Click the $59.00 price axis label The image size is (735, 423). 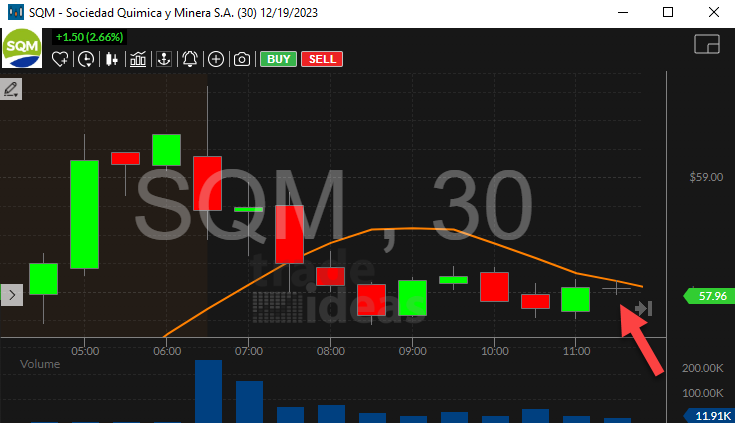[706, 177]
